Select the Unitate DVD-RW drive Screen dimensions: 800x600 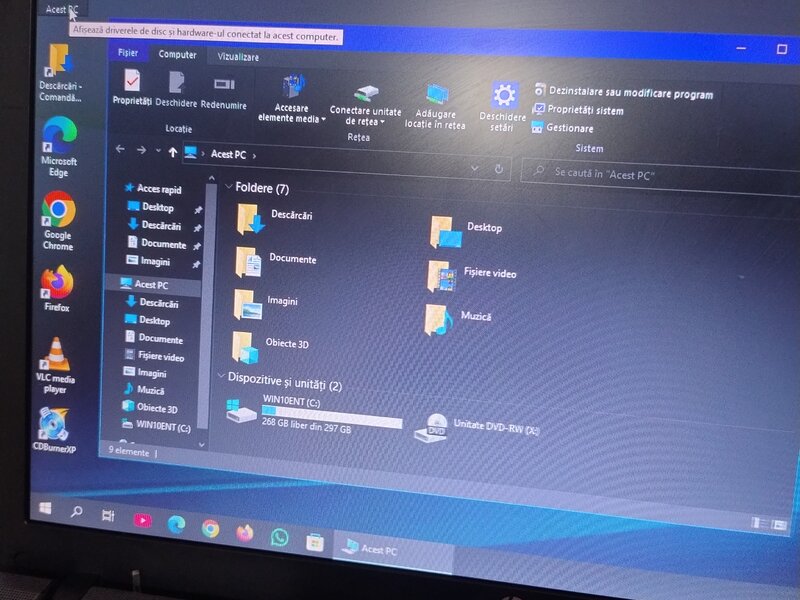(x=436, y=425)
